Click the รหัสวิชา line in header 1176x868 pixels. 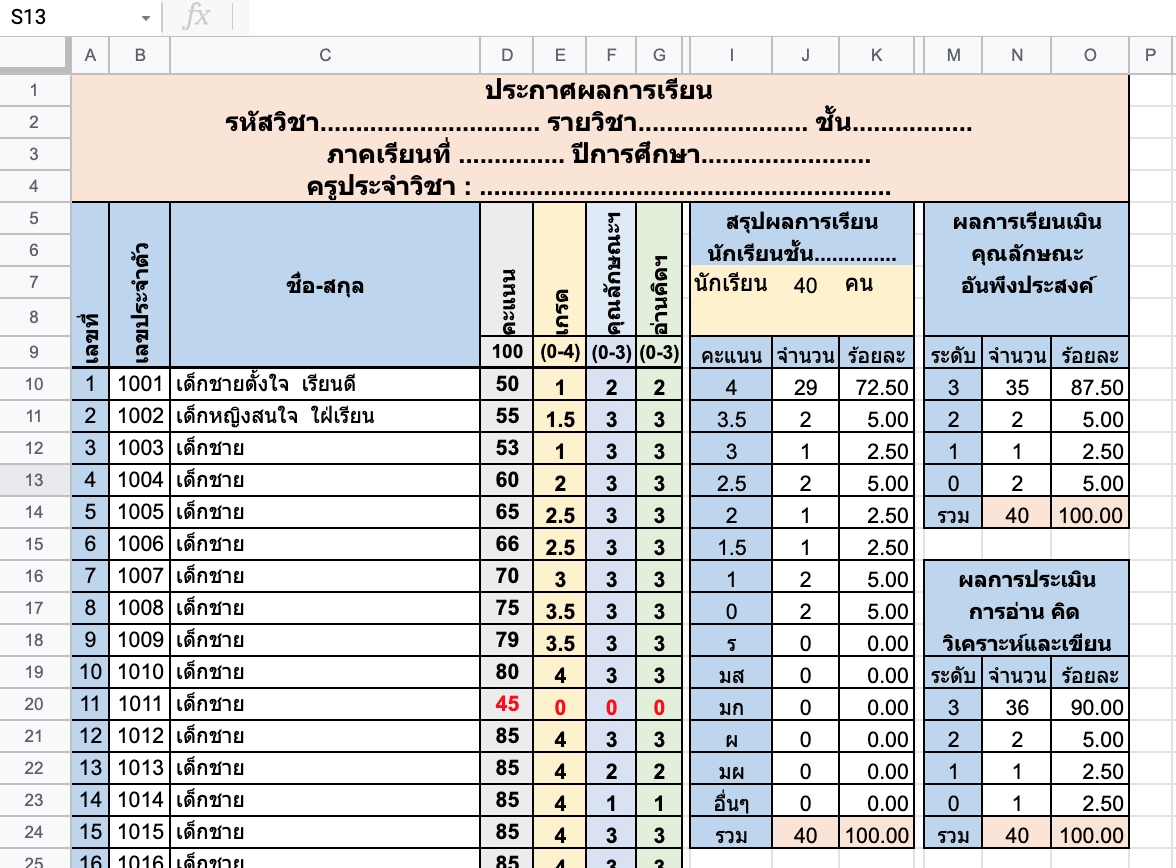pyautogui.click(x=599, y=122)
